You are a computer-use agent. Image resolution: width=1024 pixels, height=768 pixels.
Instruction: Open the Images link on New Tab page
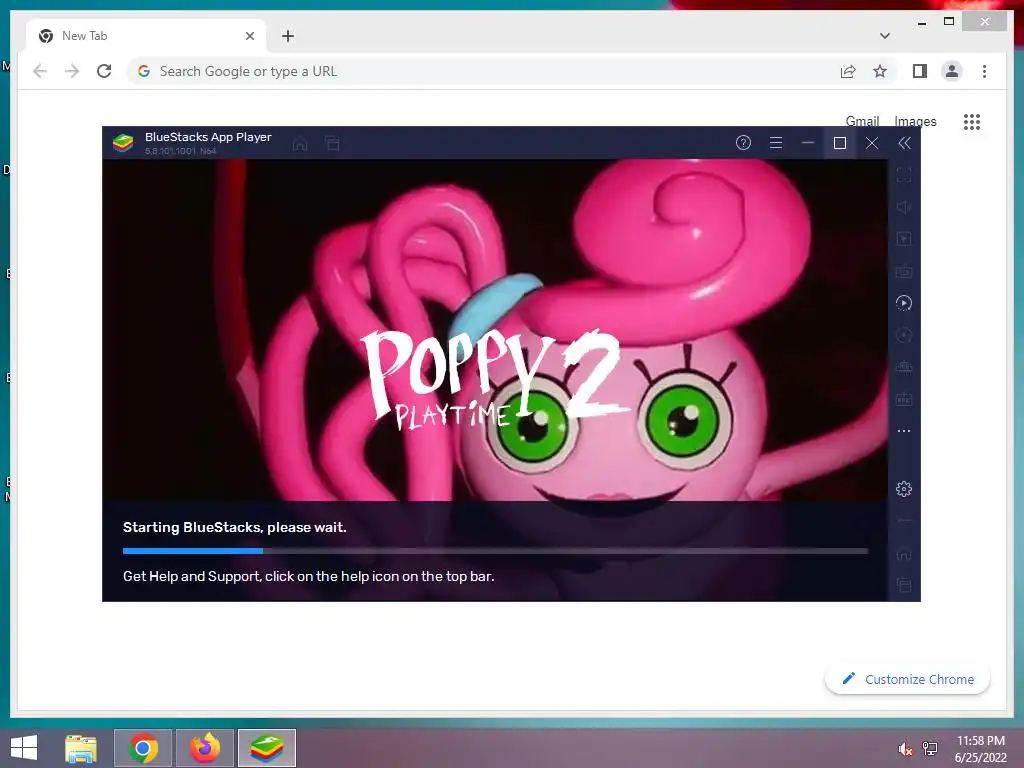pyautogui.click(x=915, y=121)
